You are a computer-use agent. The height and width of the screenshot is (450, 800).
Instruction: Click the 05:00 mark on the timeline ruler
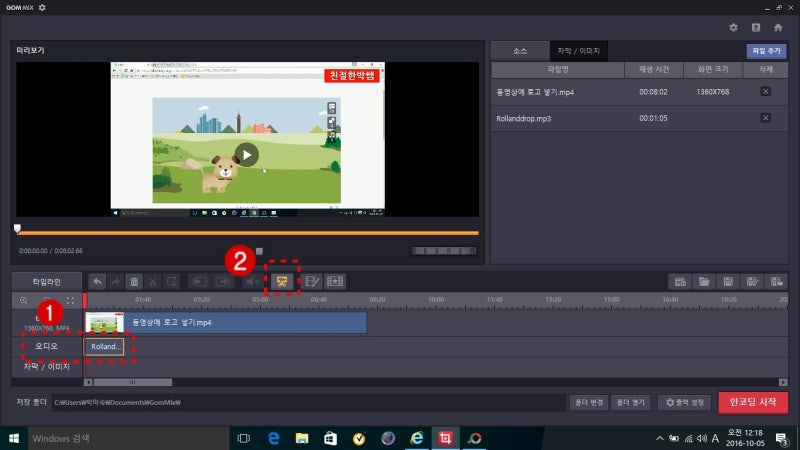(x=260, y=299)
